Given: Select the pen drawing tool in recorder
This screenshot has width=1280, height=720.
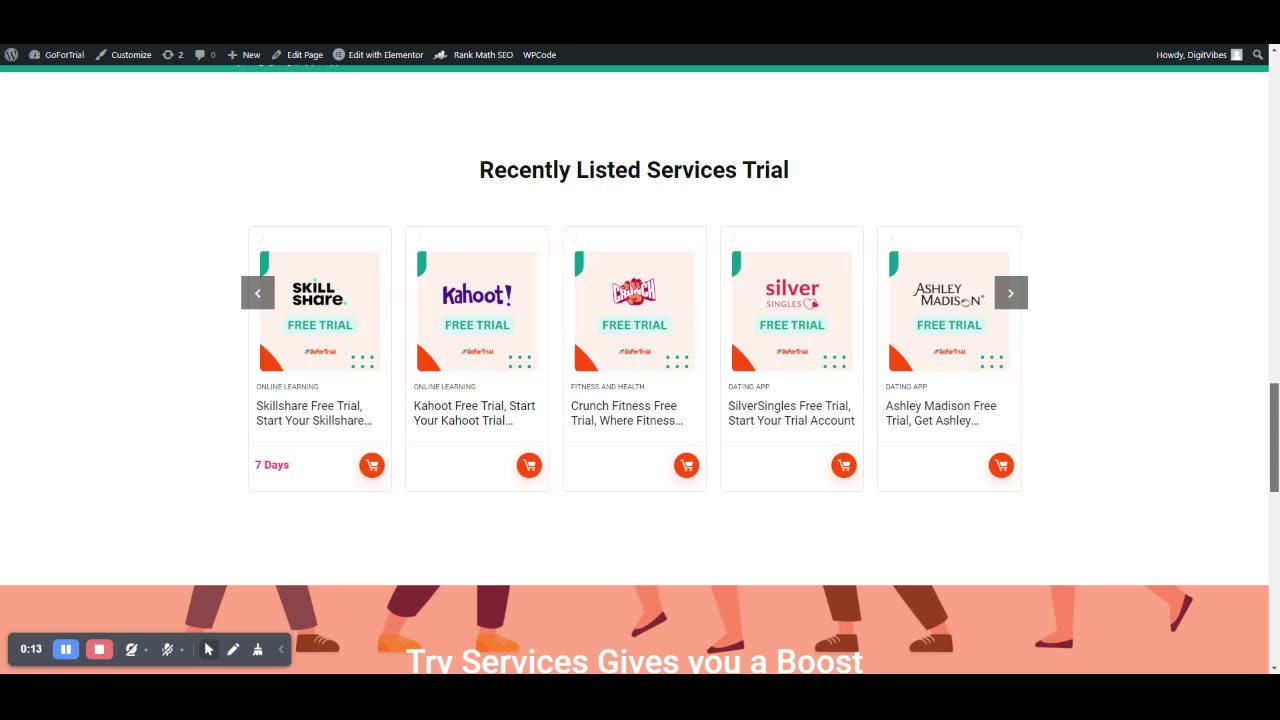Looking at the screenshot, I should tap(233, 649).
